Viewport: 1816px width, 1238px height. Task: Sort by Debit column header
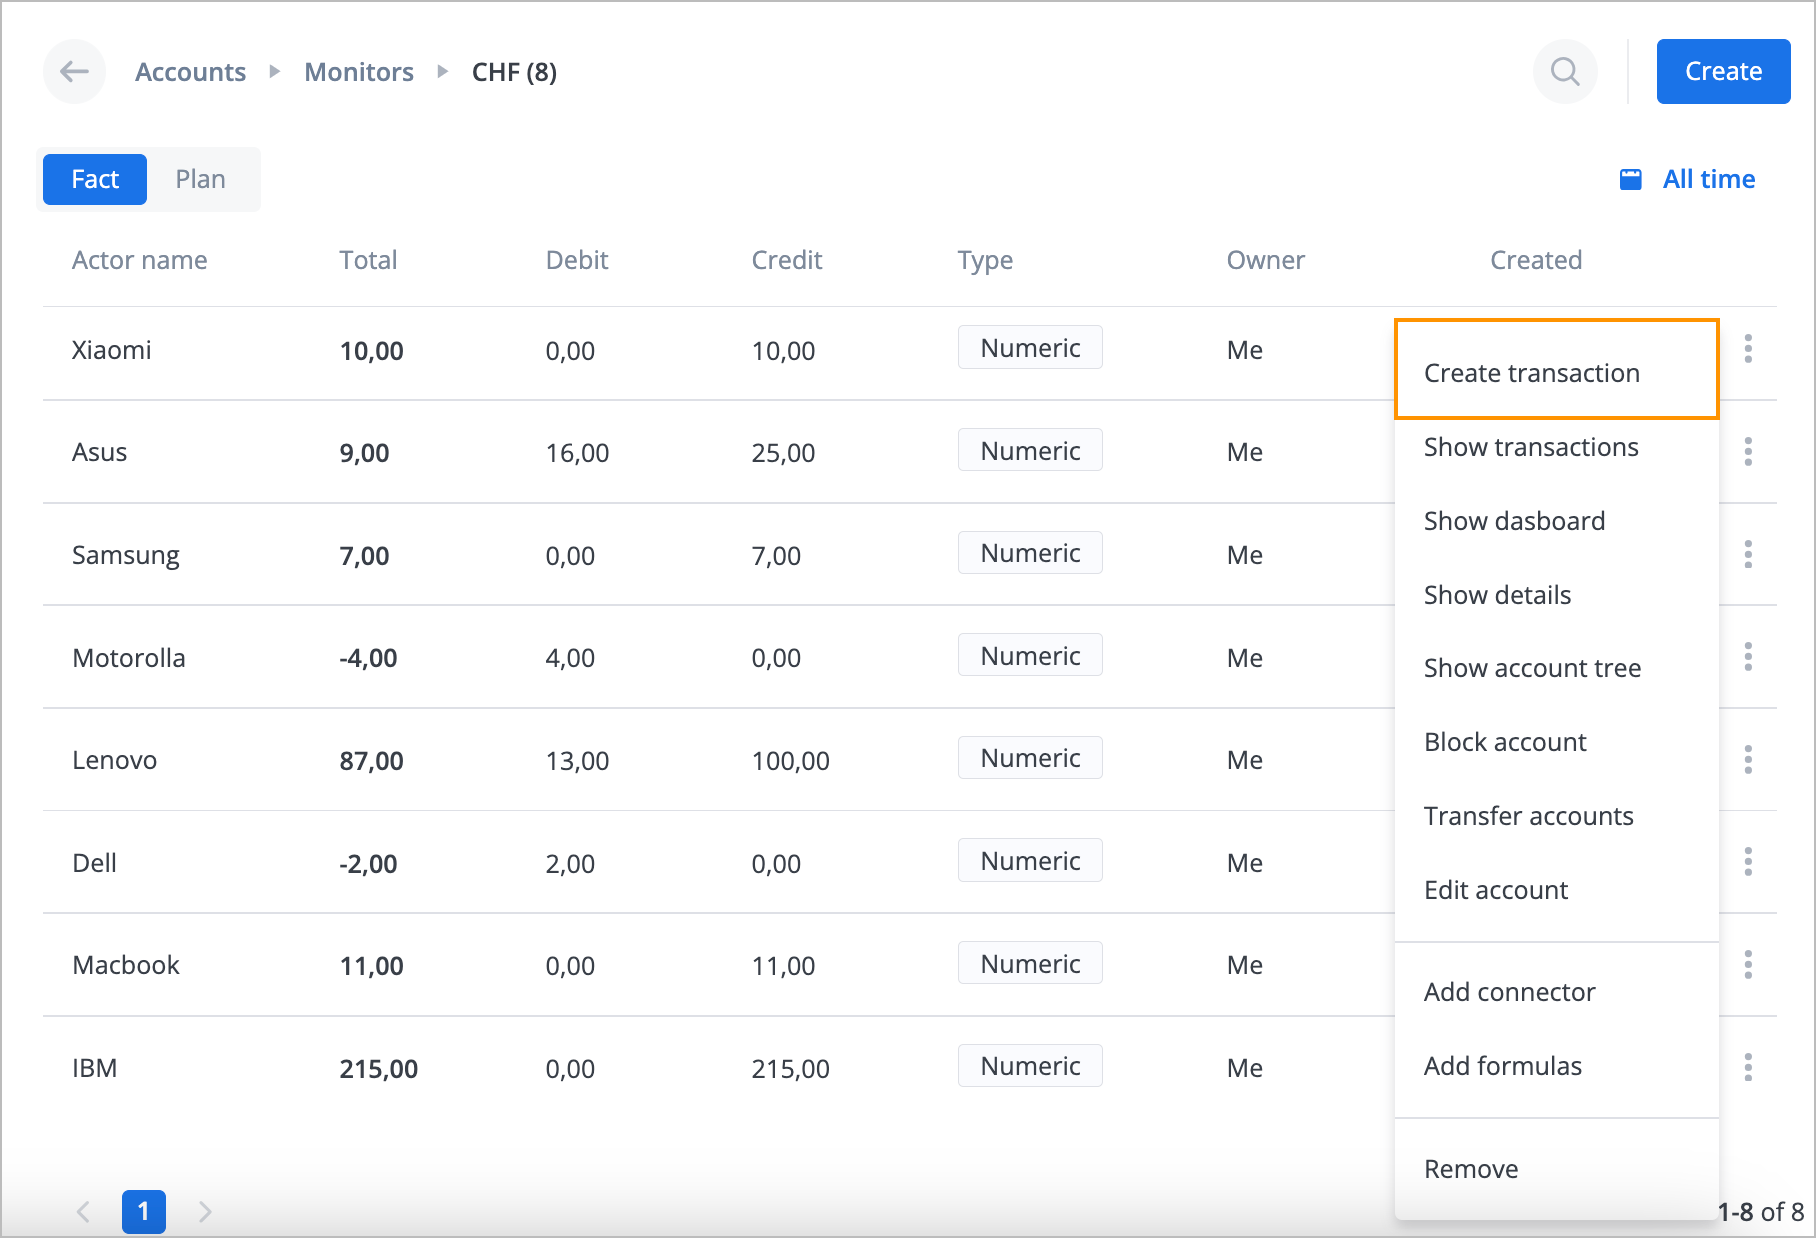click(x=577, y=260)
